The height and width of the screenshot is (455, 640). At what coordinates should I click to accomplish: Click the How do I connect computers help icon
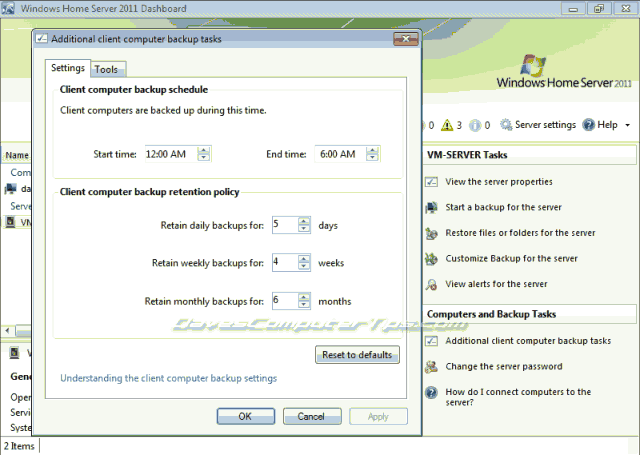pos(431,392)
